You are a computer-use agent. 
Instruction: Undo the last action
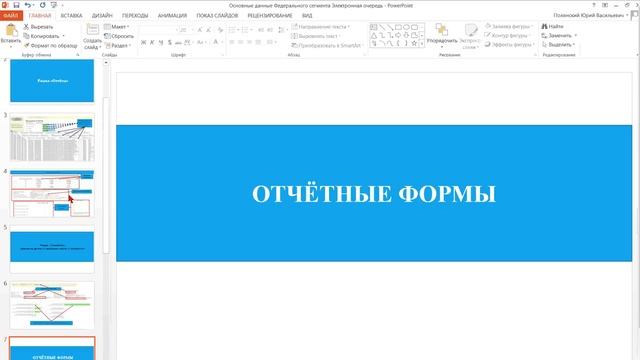tap(27, 5)
